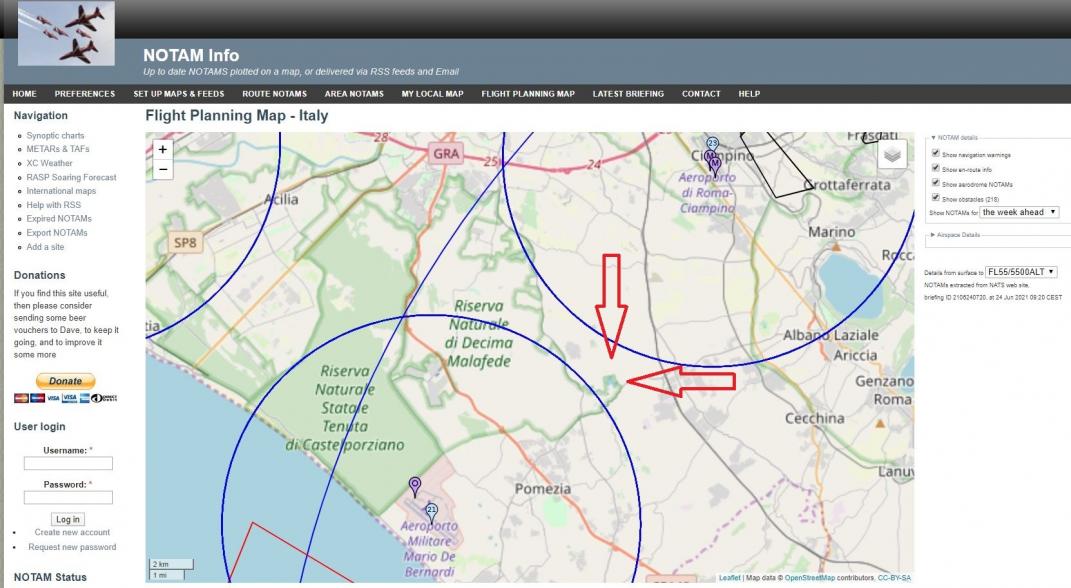This screenshot has height=588, width=1071.
Task: Open the Synoptic charts link
Action: (x=55, y=136)
